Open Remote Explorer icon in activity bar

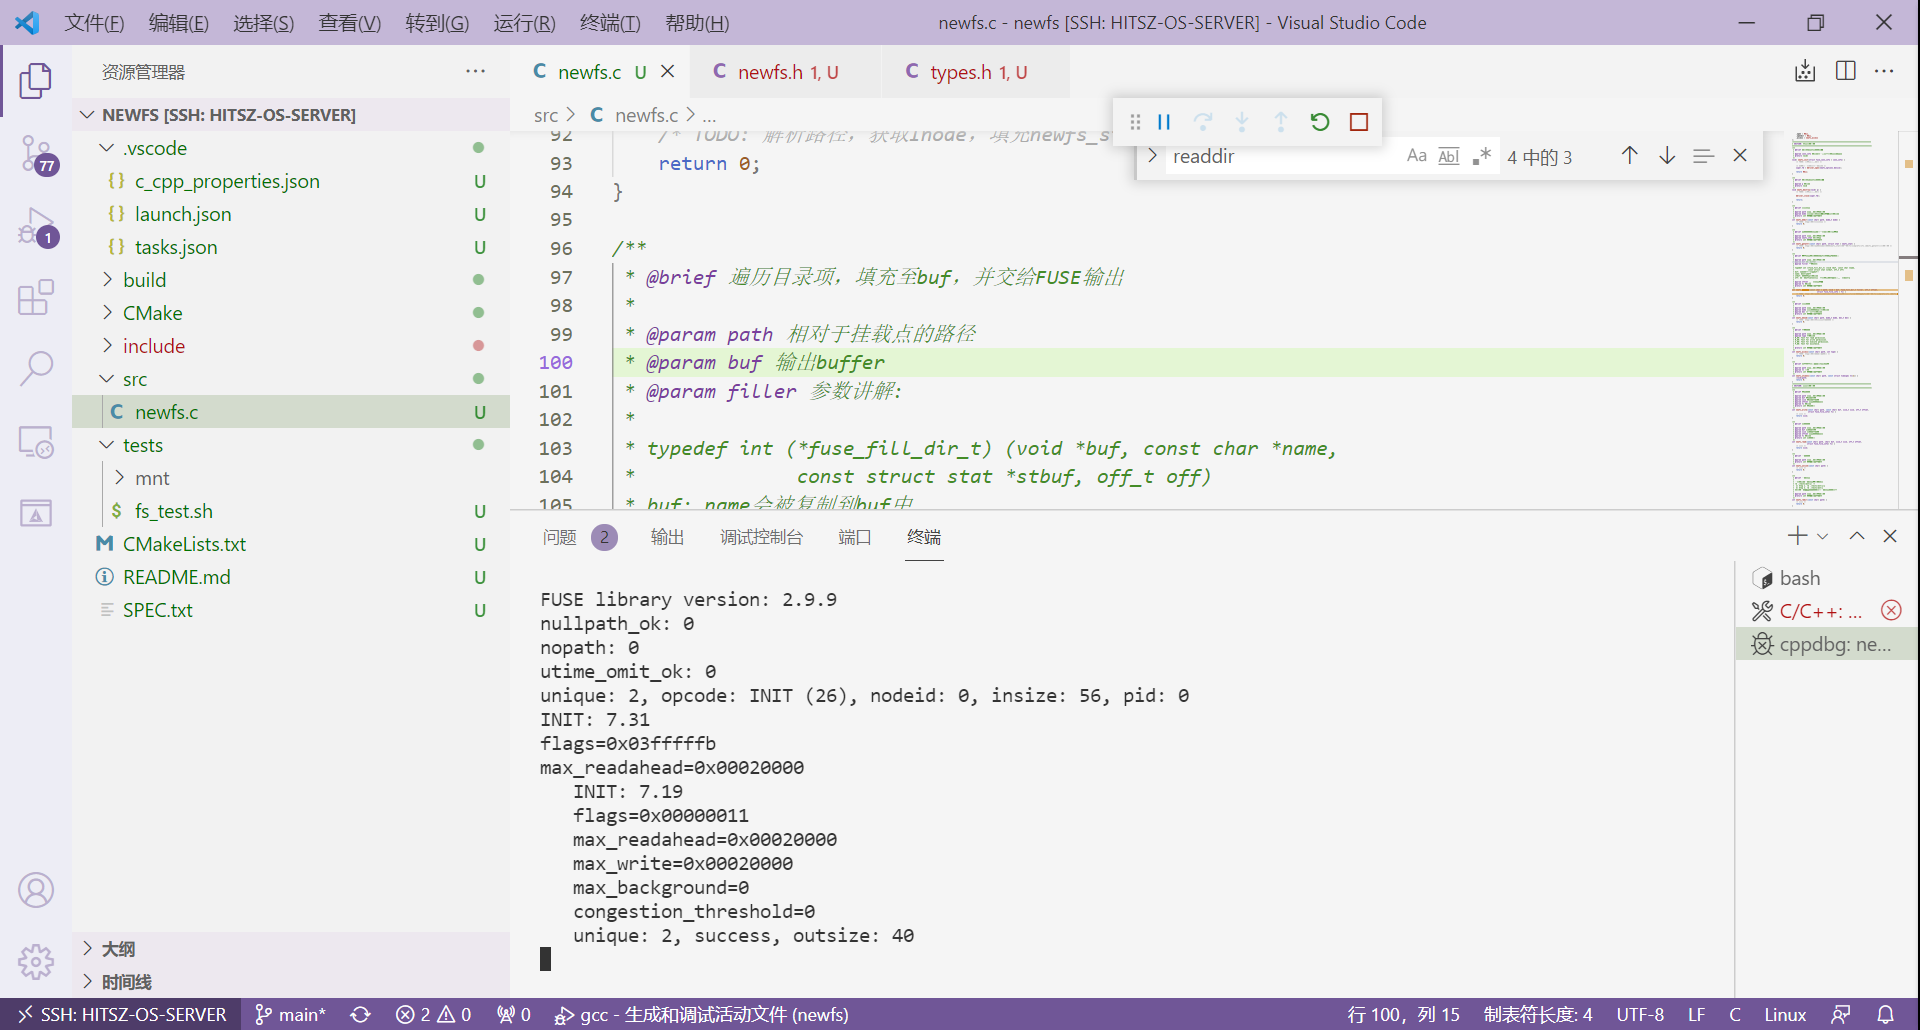[36, 442]
